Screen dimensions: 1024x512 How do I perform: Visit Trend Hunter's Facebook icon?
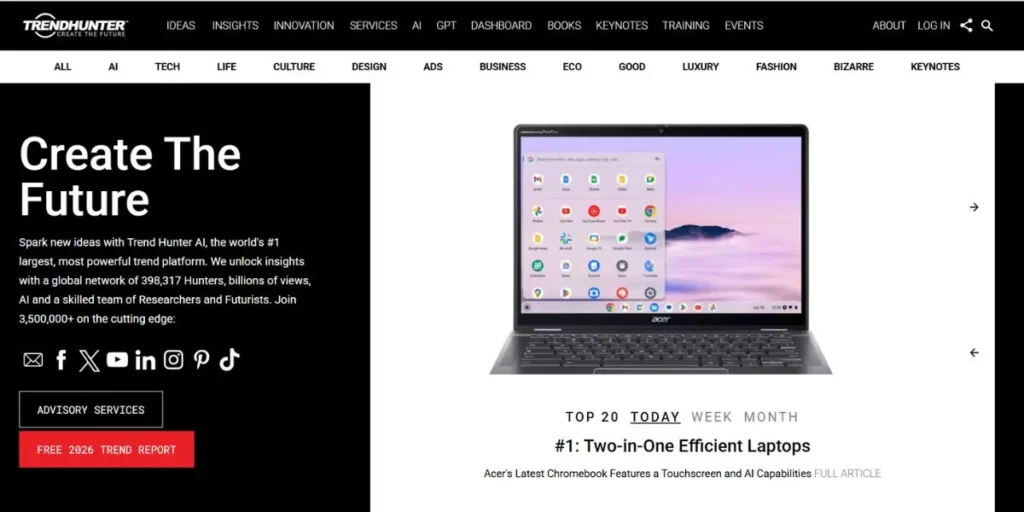coord(61,360)
